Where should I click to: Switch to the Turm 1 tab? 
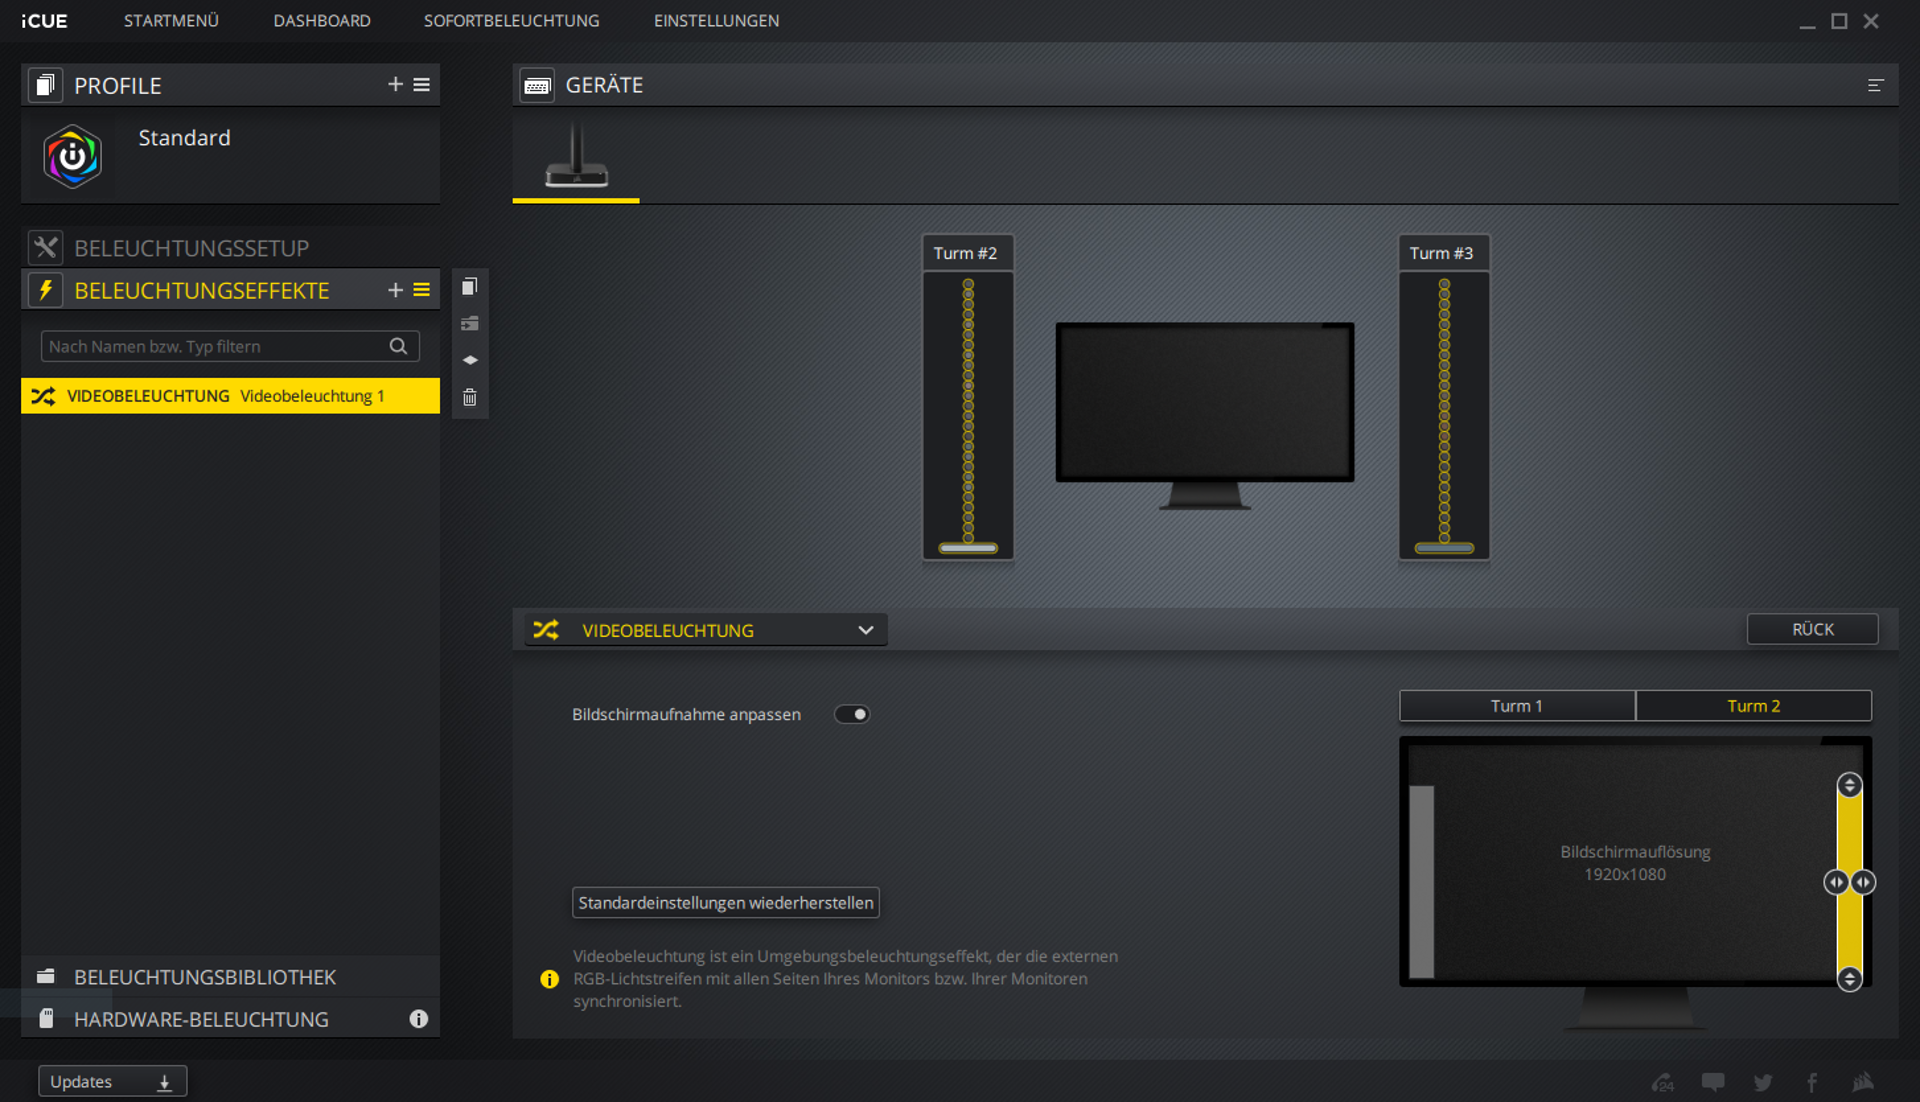click(1516, 705)
